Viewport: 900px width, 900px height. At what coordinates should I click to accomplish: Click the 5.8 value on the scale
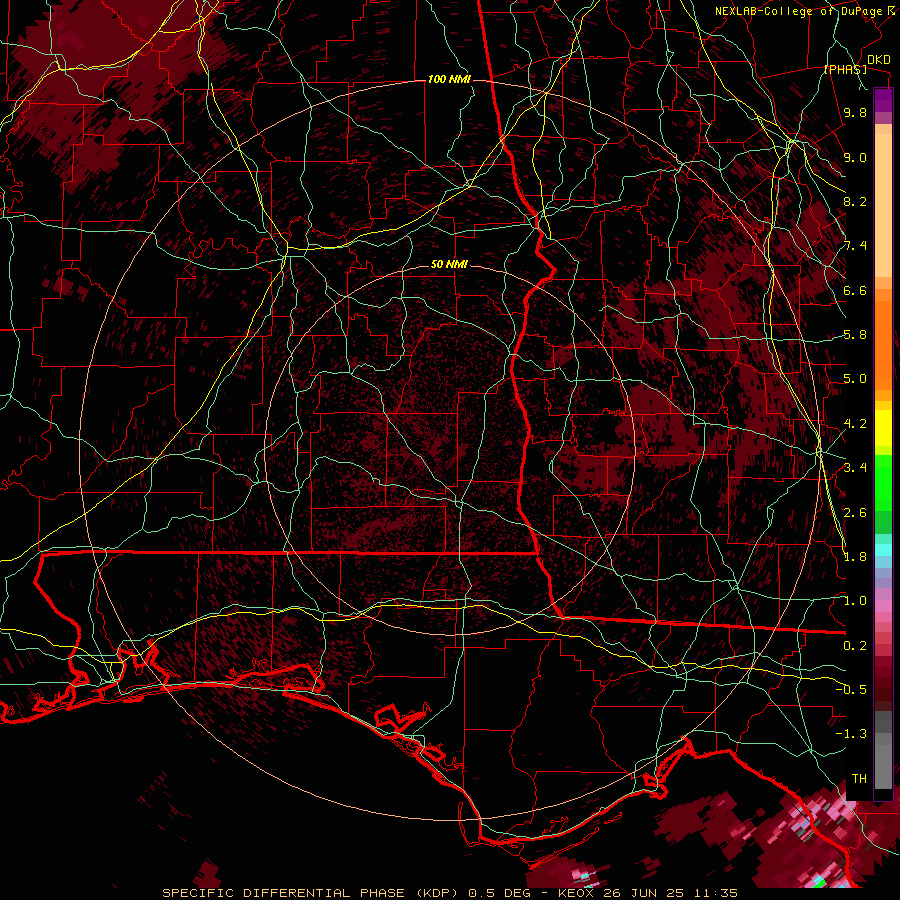click(855, 335)
